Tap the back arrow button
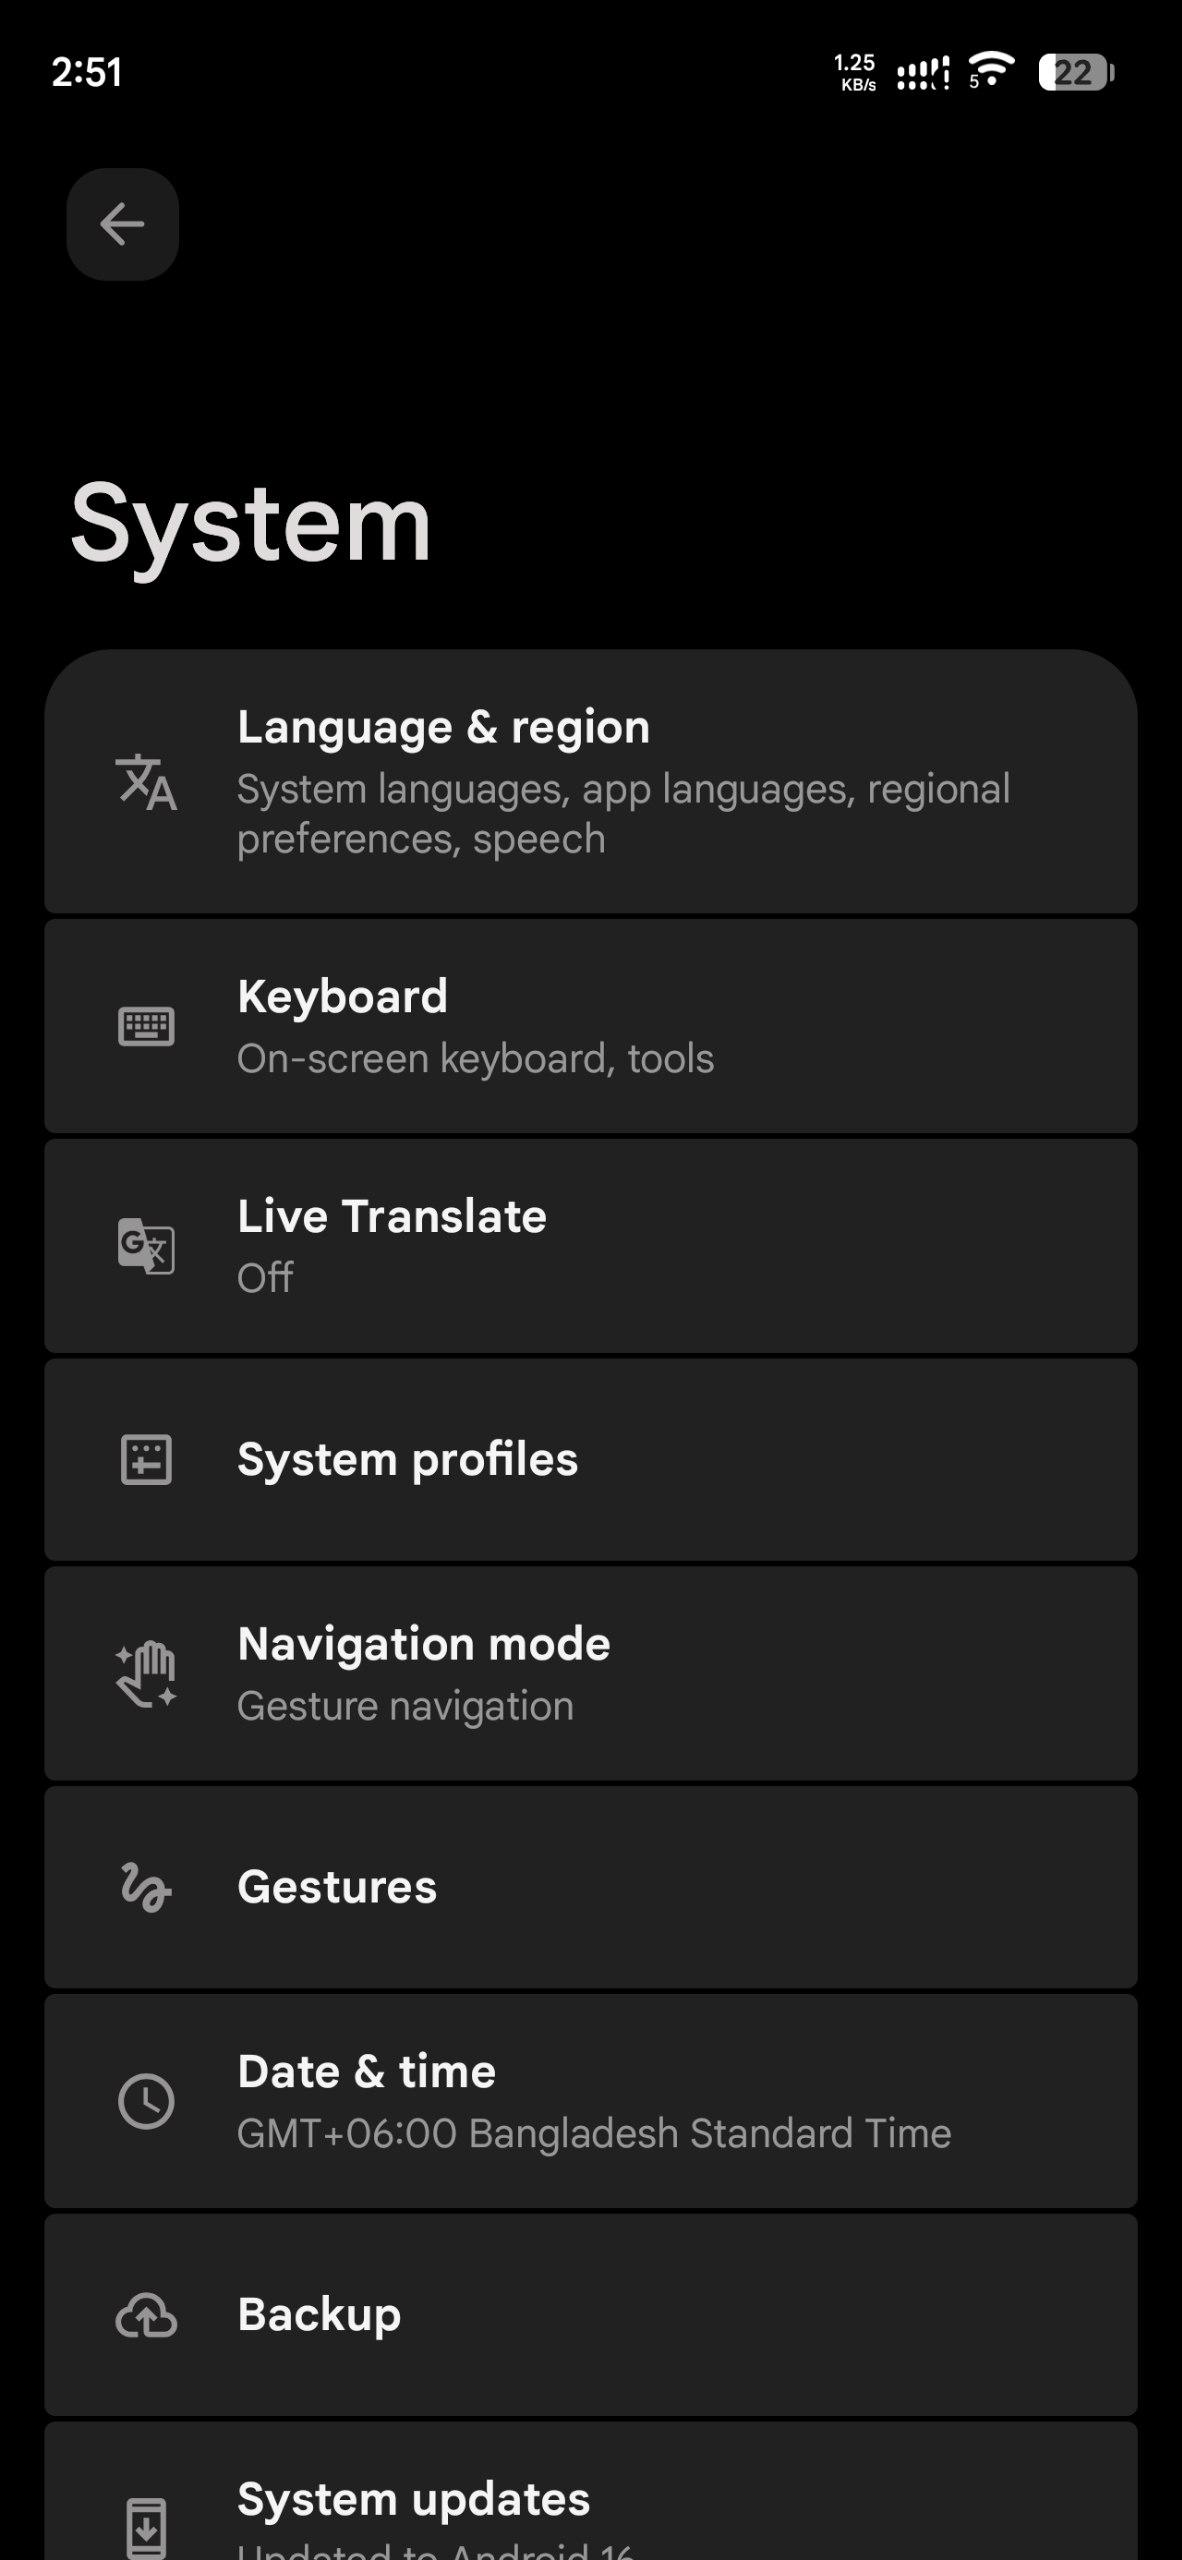 click(123, 224)
